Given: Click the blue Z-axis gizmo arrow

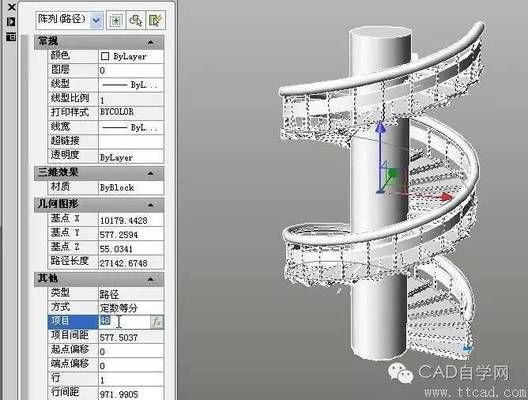Looking at the screenshot, I should [x=381, y=127].
